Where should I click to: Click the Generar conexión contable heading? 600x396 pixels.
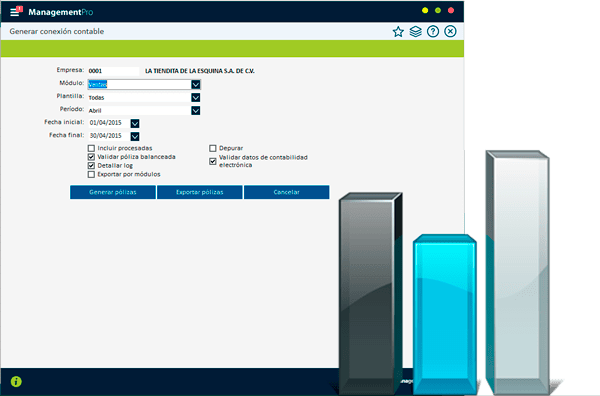tap(57, 31)
